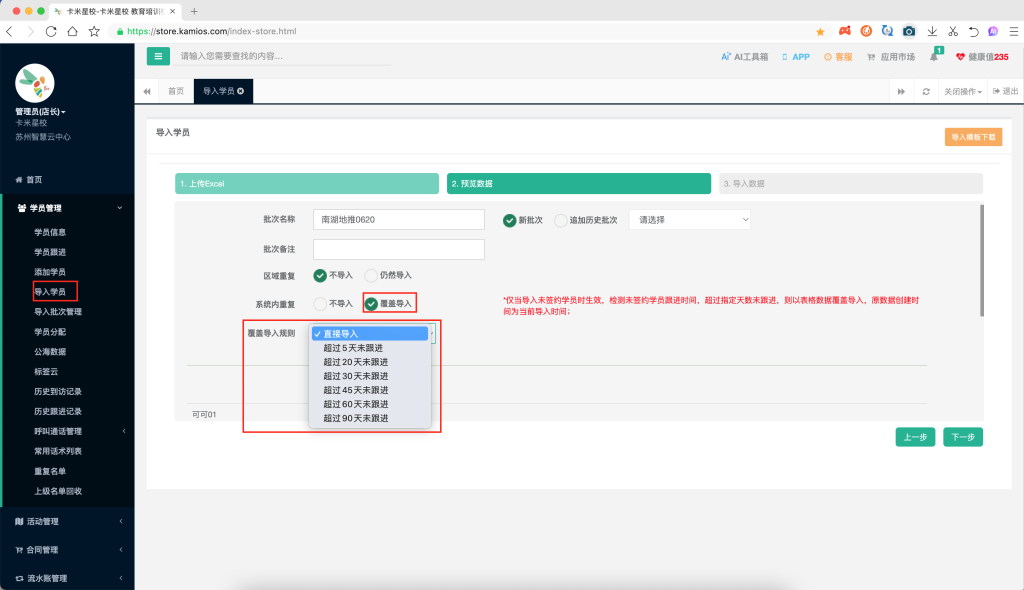Open 添加学员 in sidebar
1024x590 pixels.
50,272
